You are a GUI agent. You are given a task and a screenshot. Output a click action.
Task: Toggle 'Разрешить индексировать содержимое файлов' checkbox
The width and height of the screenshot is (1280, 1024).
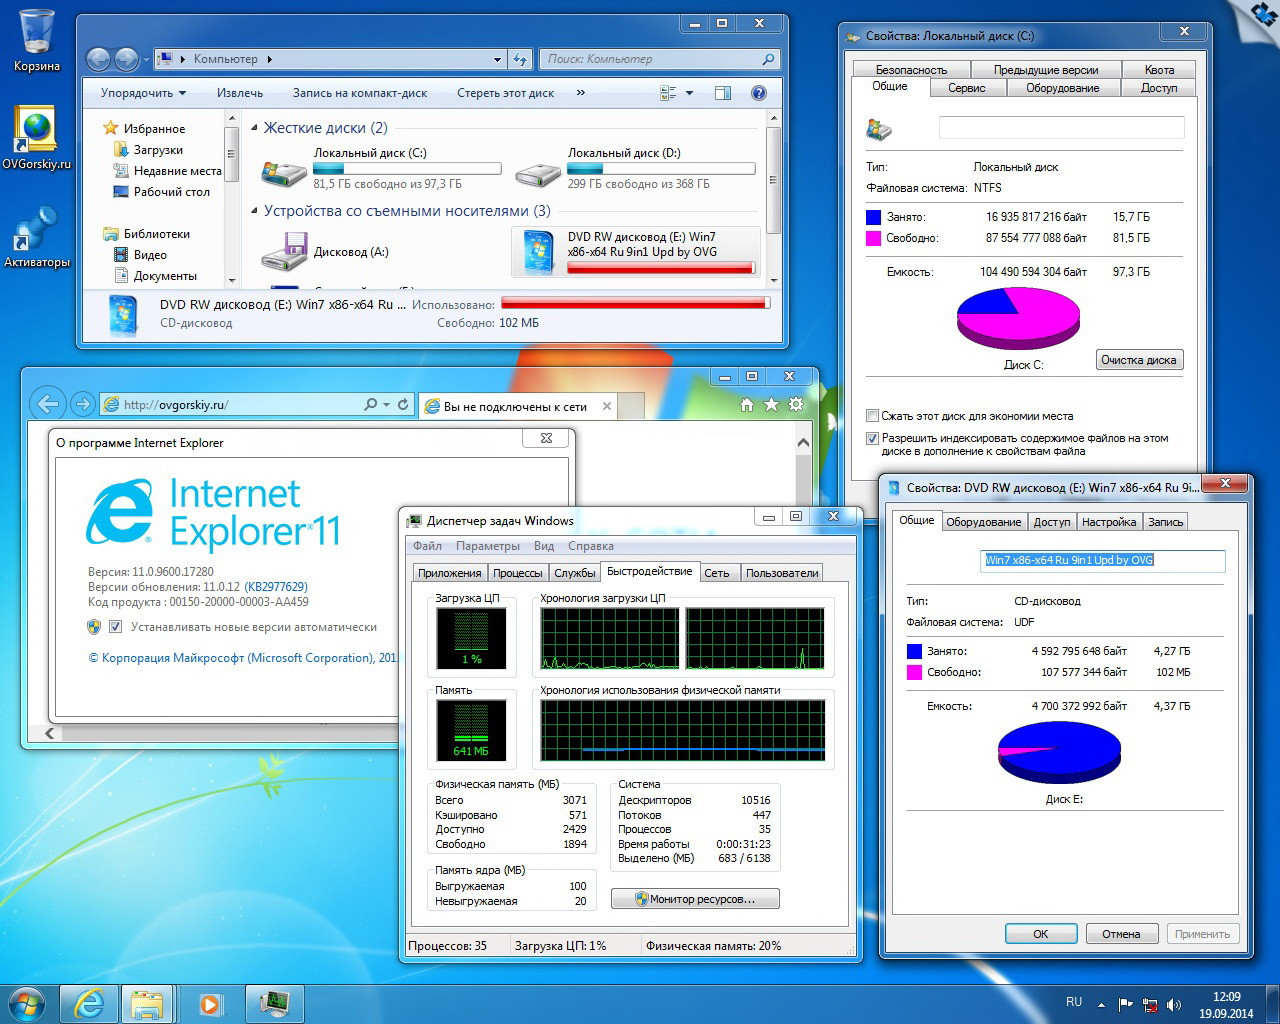coord(872,438)
